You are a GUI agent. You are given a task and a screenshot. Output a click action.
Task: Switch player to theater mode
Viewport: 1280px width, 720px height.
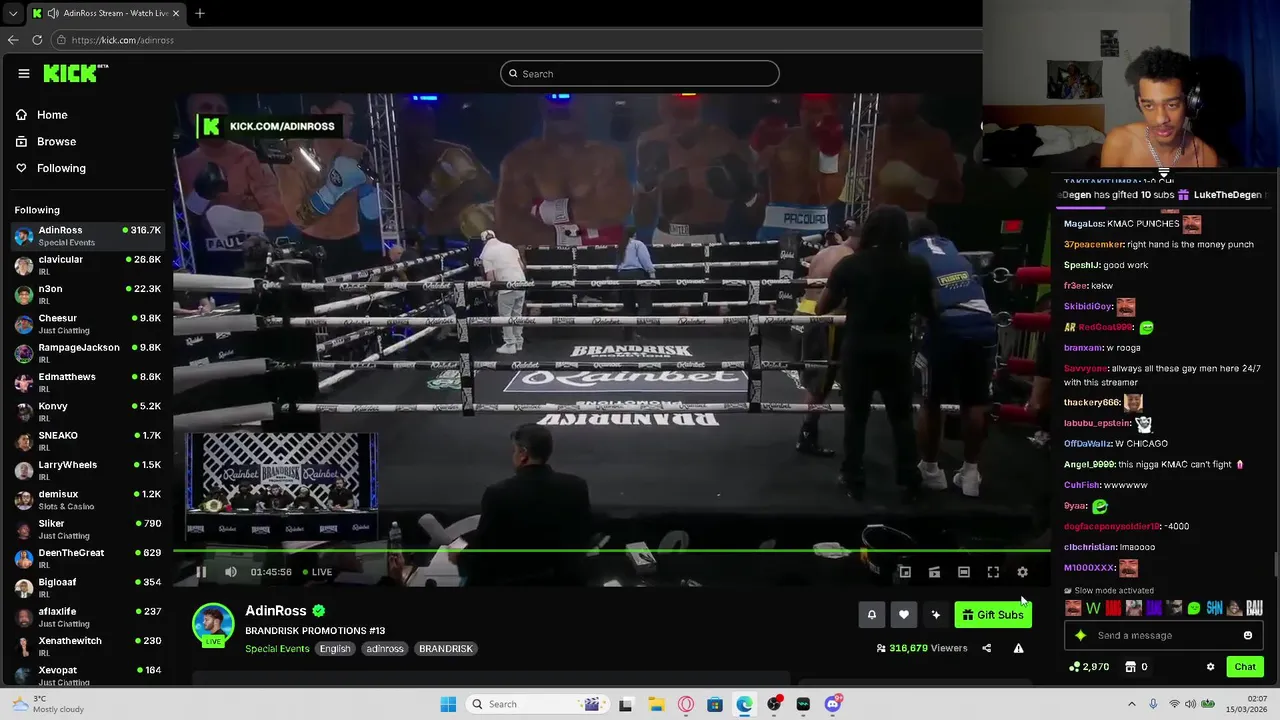[964, 572]
